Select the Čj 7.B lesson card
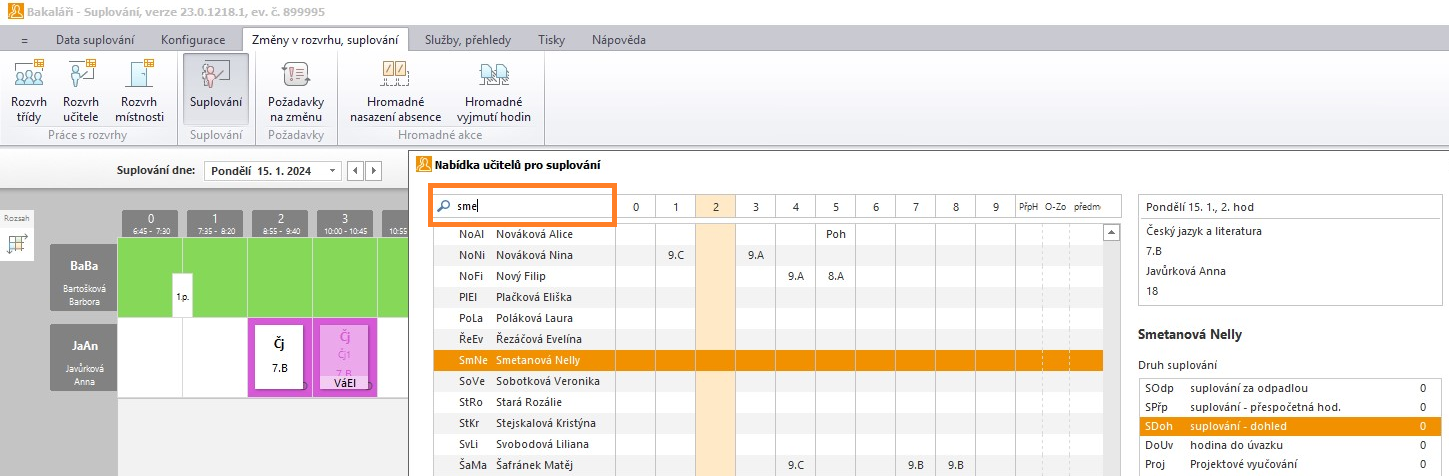 (281, 357)
